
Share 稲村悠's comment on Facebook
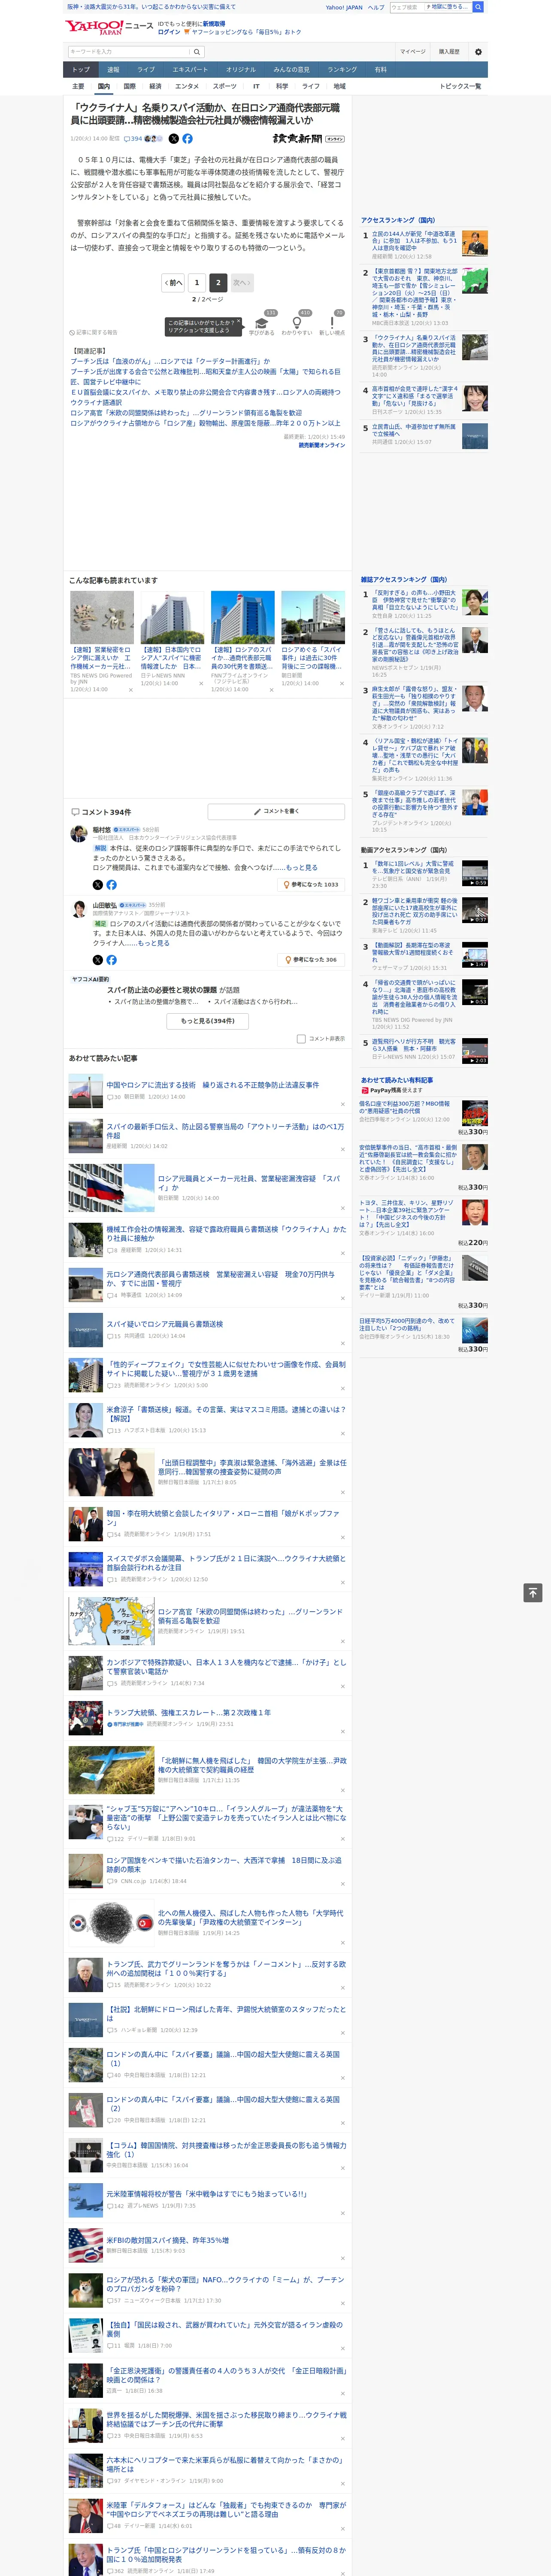point(111,885)
